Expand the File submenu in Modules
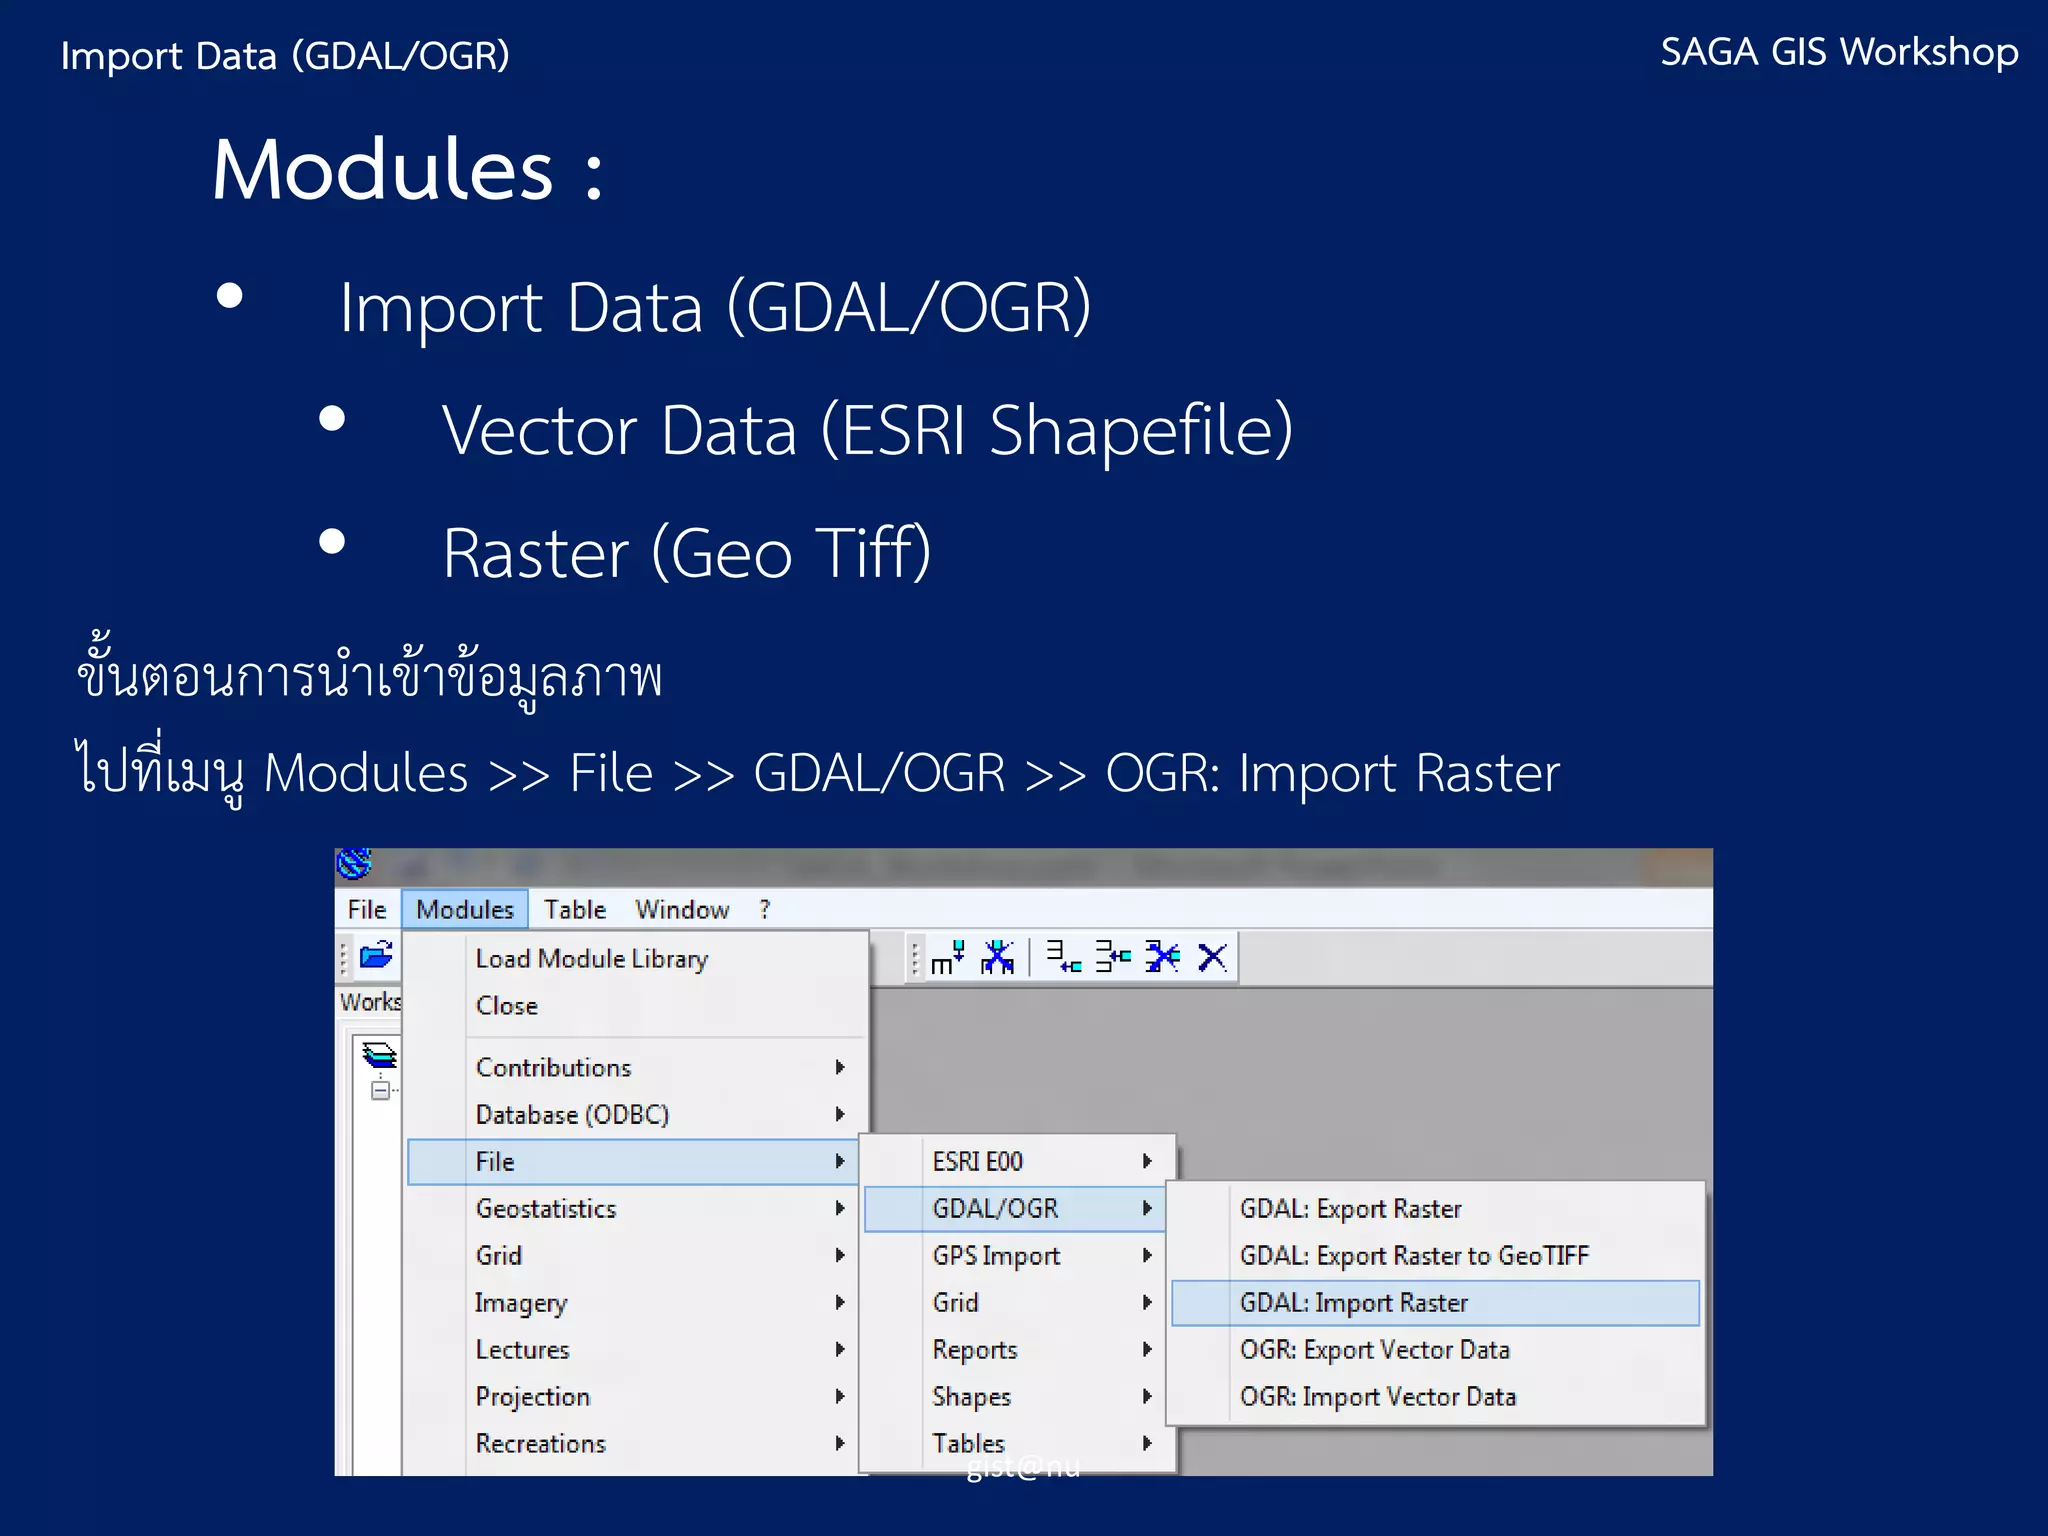 (x=633, y=1161)
